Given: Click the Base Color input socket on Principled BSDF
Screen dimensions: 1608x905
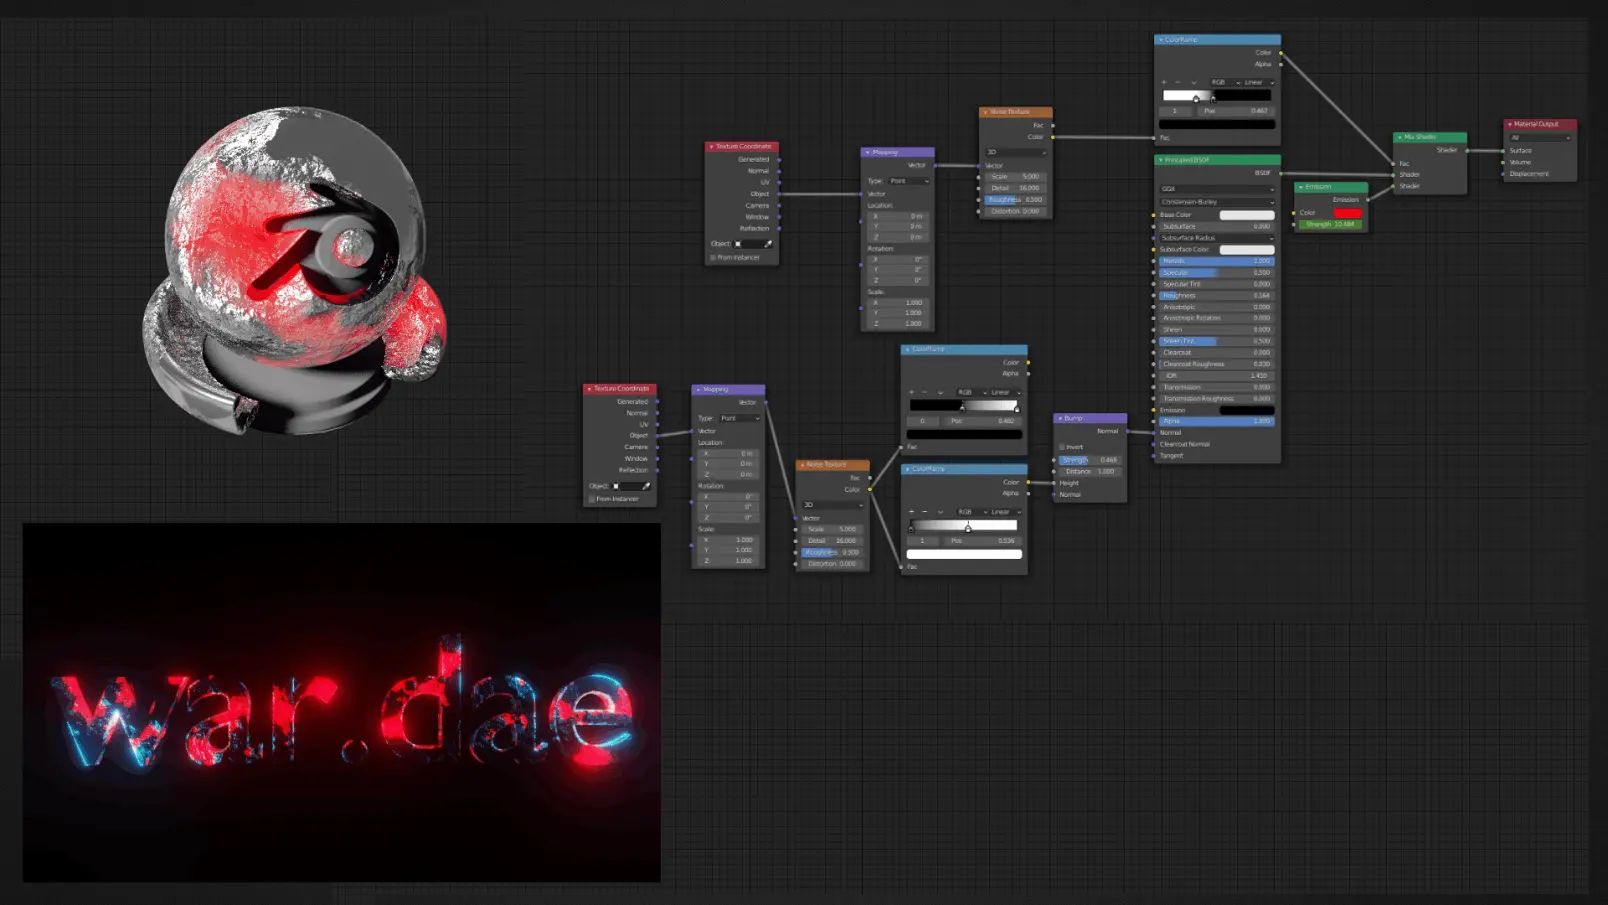Looking at the screenshot, I should [1154, 215].
